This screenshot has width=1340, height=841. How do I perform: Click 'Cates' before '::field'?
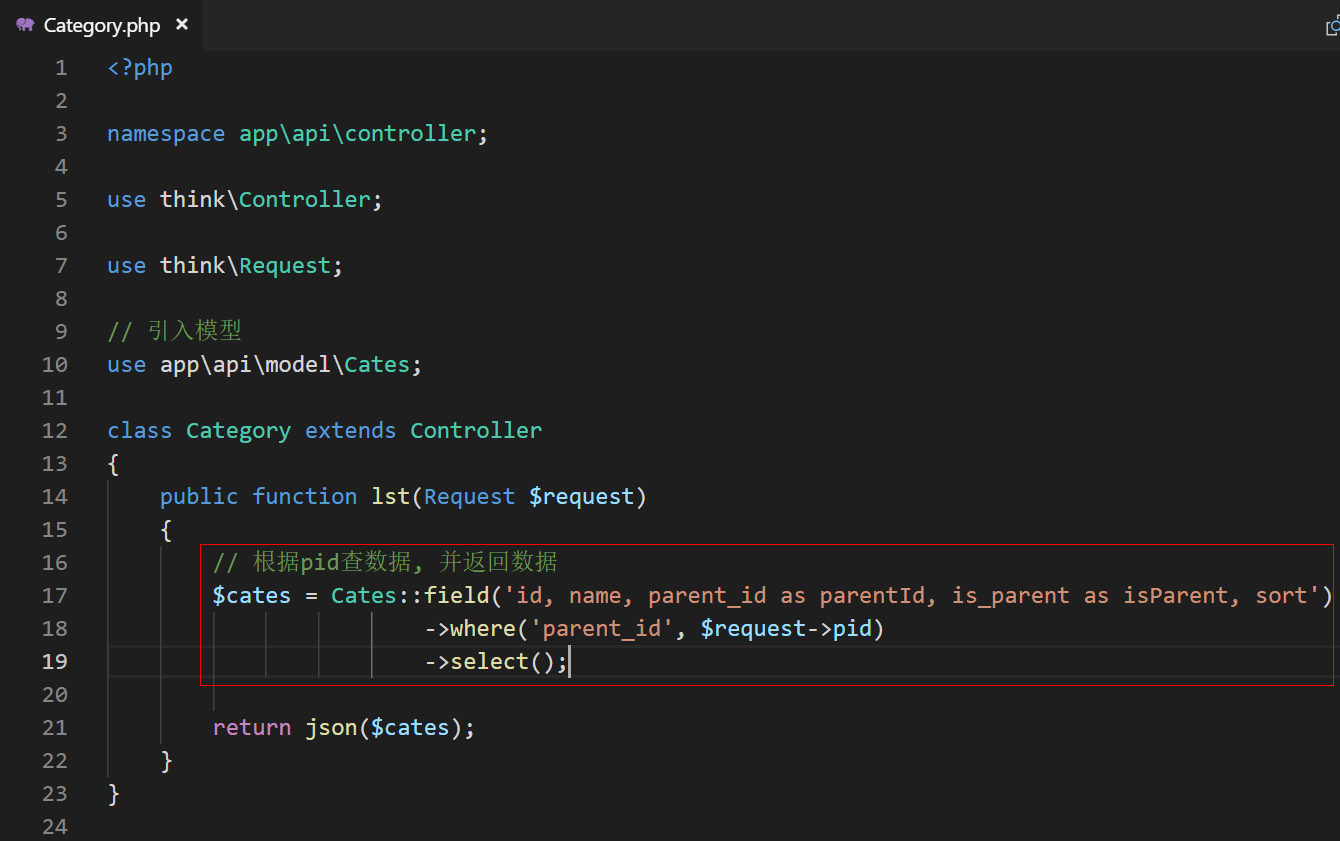coord(364,596)
